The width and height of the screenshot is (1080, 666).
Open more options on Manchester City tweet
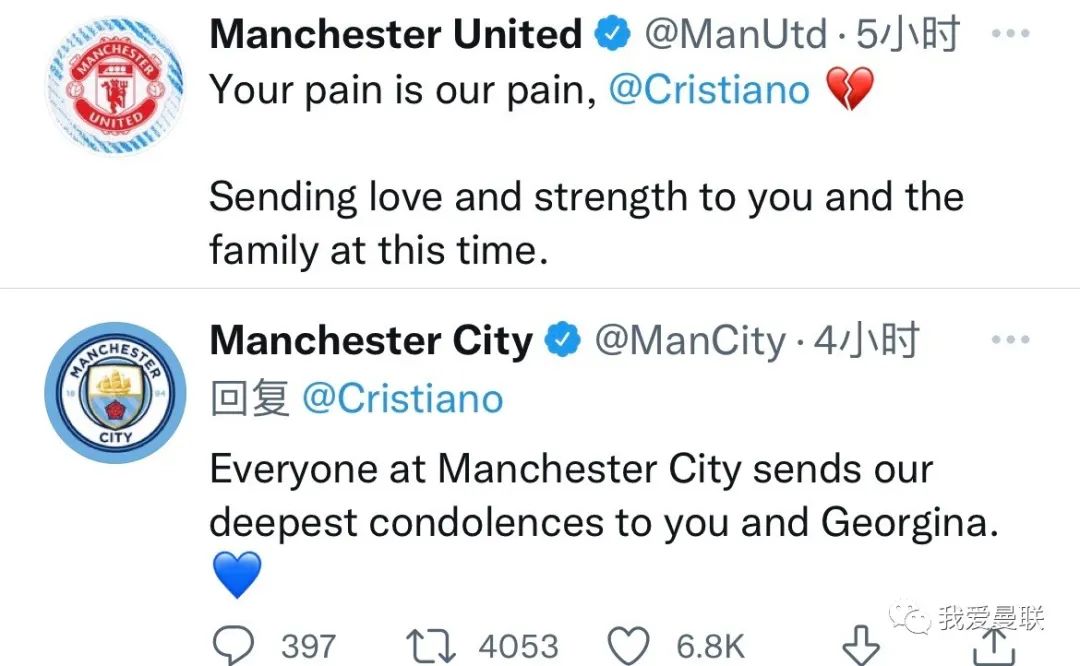point(1010,340)
